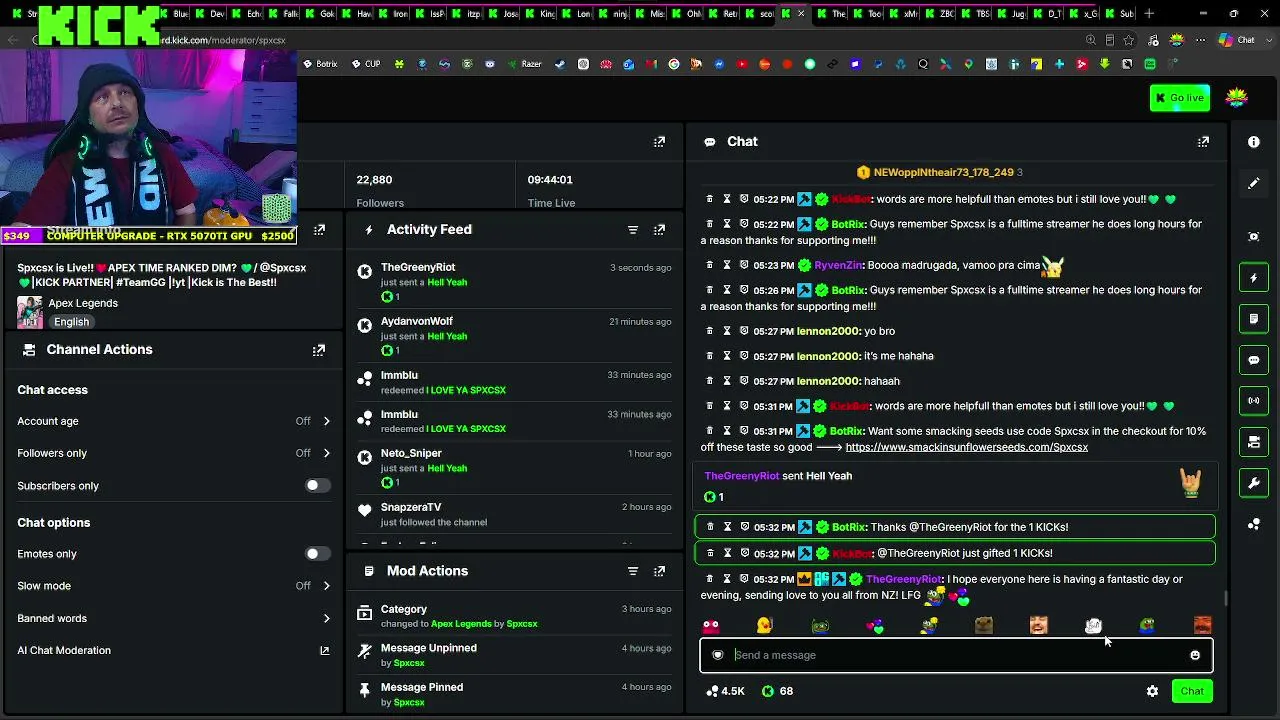1280x720 pixels.
Task: Select the bearded face quick emote
Action: pyautogui.click(x=1039, y=626)
